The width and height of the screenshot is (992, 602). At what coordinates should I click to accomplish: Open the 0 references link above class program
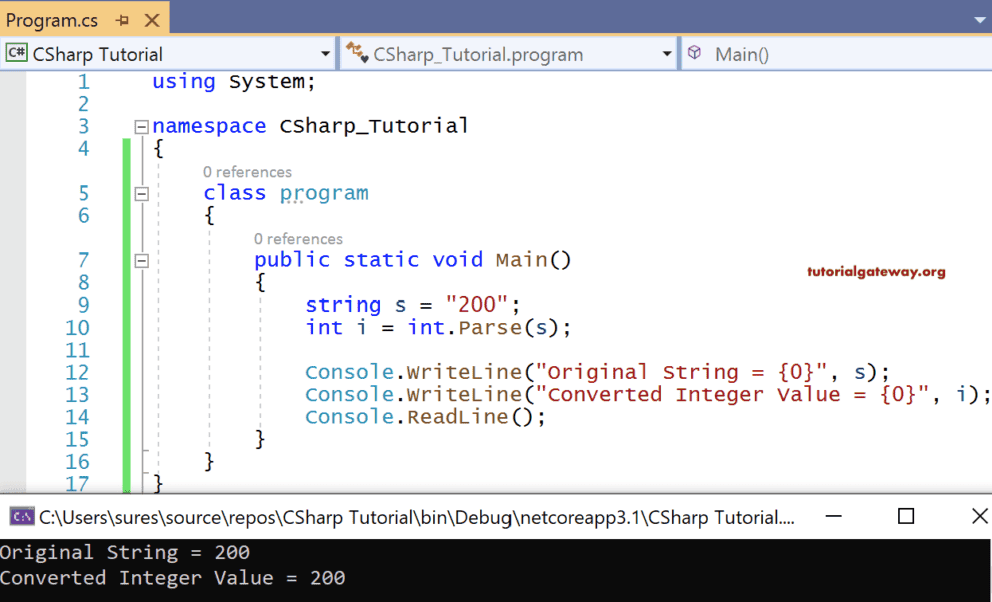(247, 172)
